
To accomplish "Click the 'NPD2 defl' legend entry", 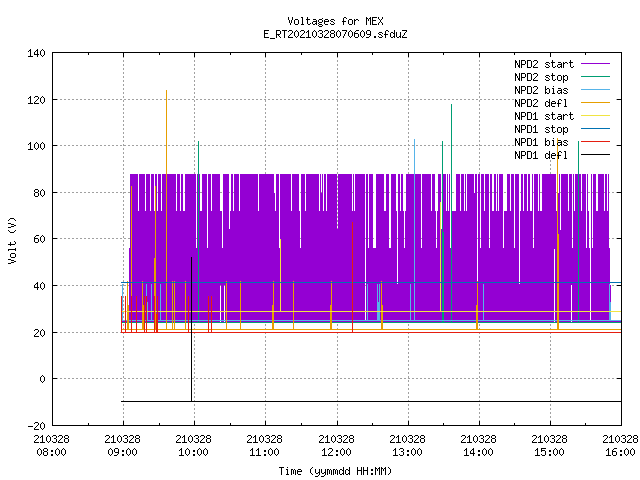I will pos(541,103).
